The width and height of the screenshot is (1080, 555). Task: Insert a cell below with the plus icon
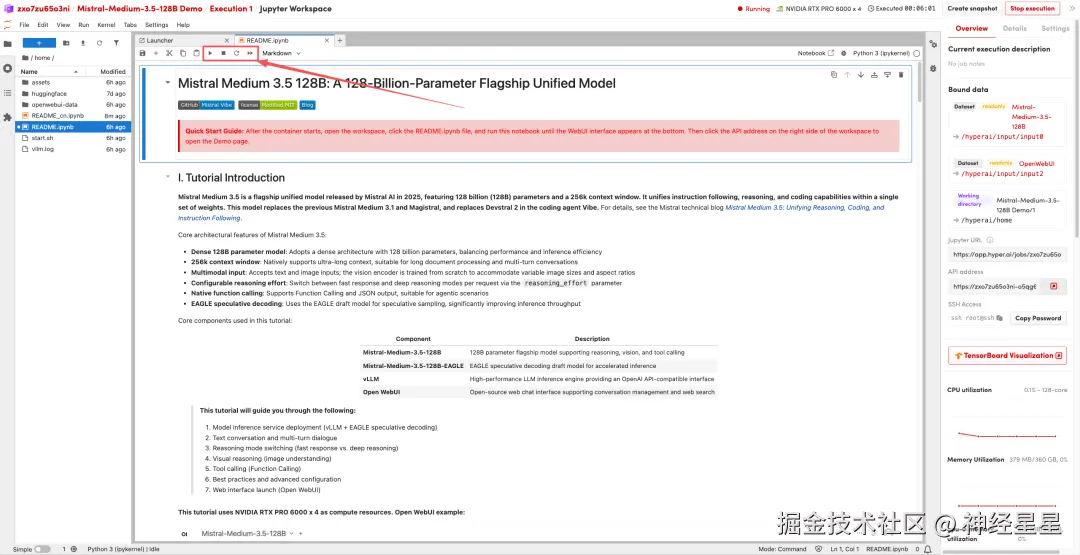(156, 53)
